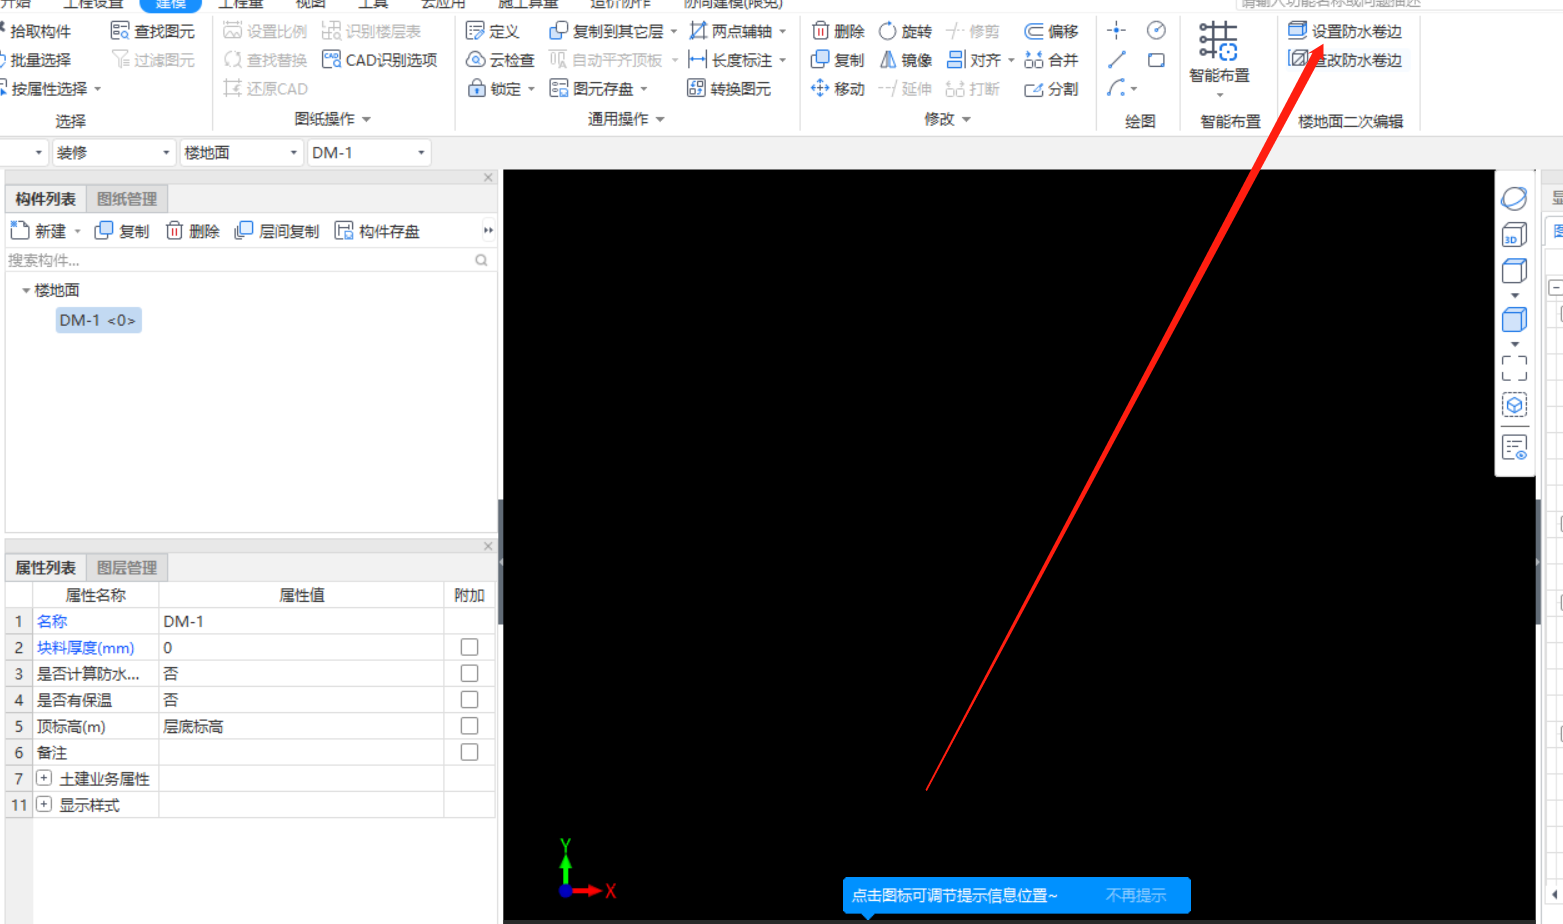
Task: Click the 转换图元 tool
Action: pyautogui.click(x=729, y=89)
